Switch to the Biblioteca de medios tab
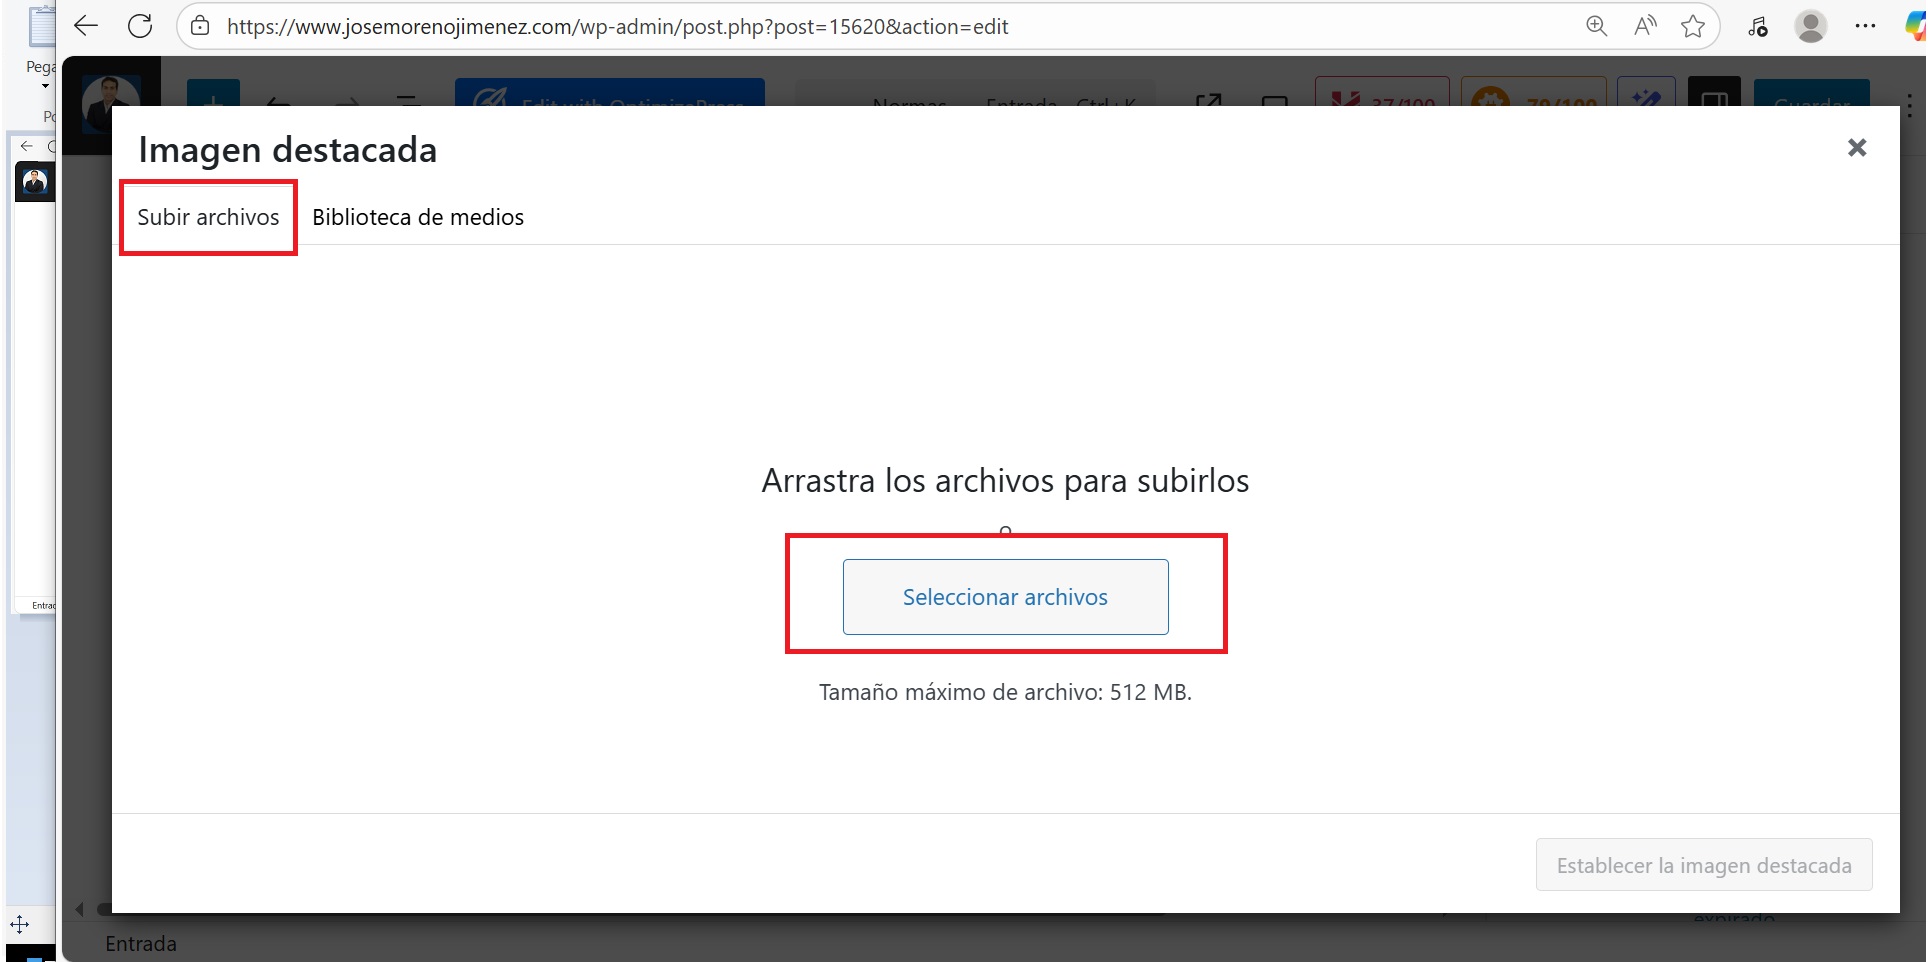This screenshot has height=962, width=1928. click(418, 217)
